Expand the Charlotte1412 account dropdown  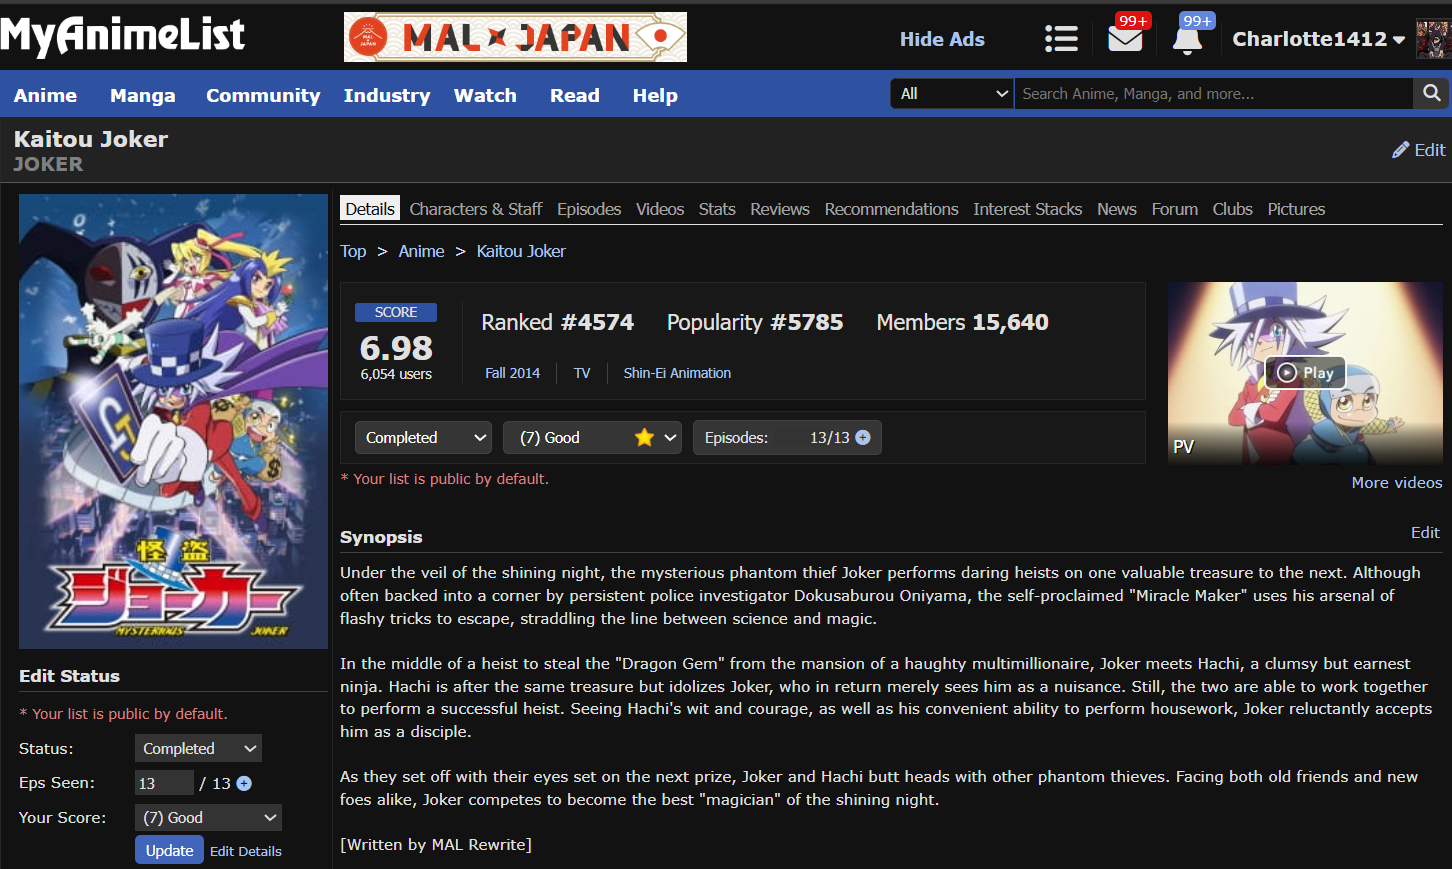pos(1318,39)
